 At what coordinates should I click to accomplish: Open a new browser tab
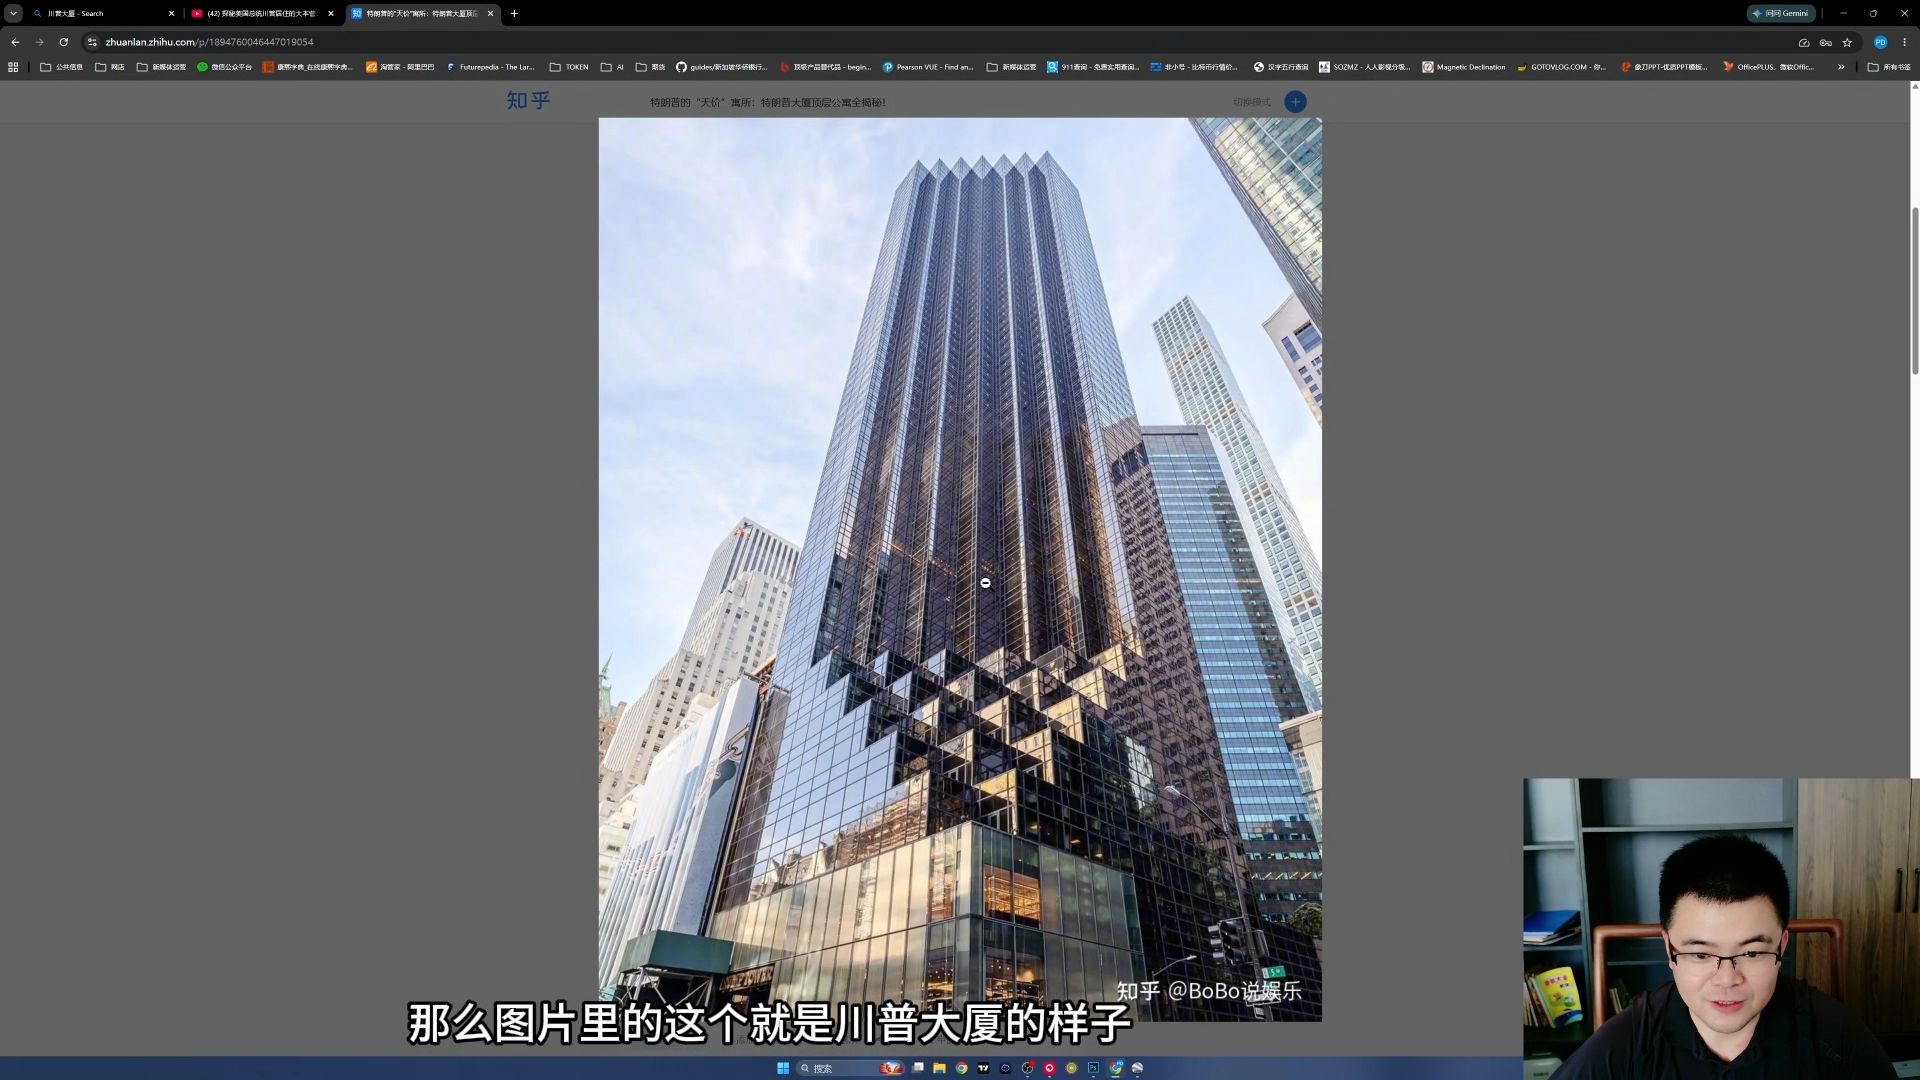pyautogui.click(x=514, y=14)
